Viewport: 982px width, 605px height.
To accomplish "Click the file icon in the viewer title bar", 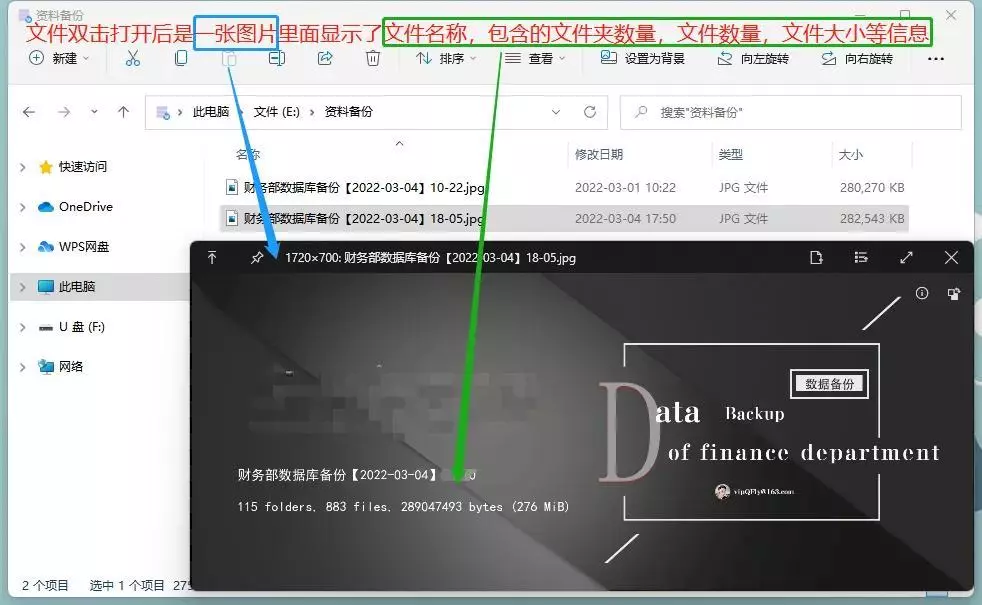I will (x=815, y=257).
